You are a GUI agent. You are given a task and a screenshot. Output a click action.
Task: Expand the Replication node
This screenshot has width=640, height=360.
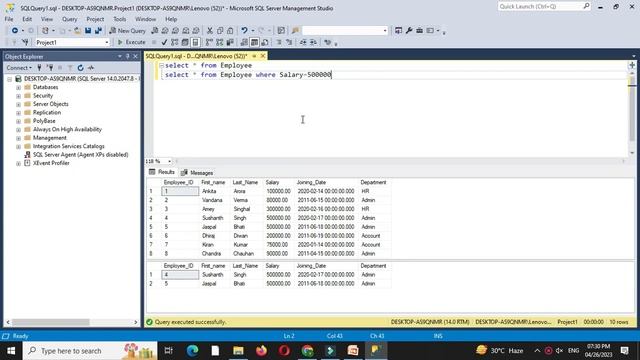[18, 113]
